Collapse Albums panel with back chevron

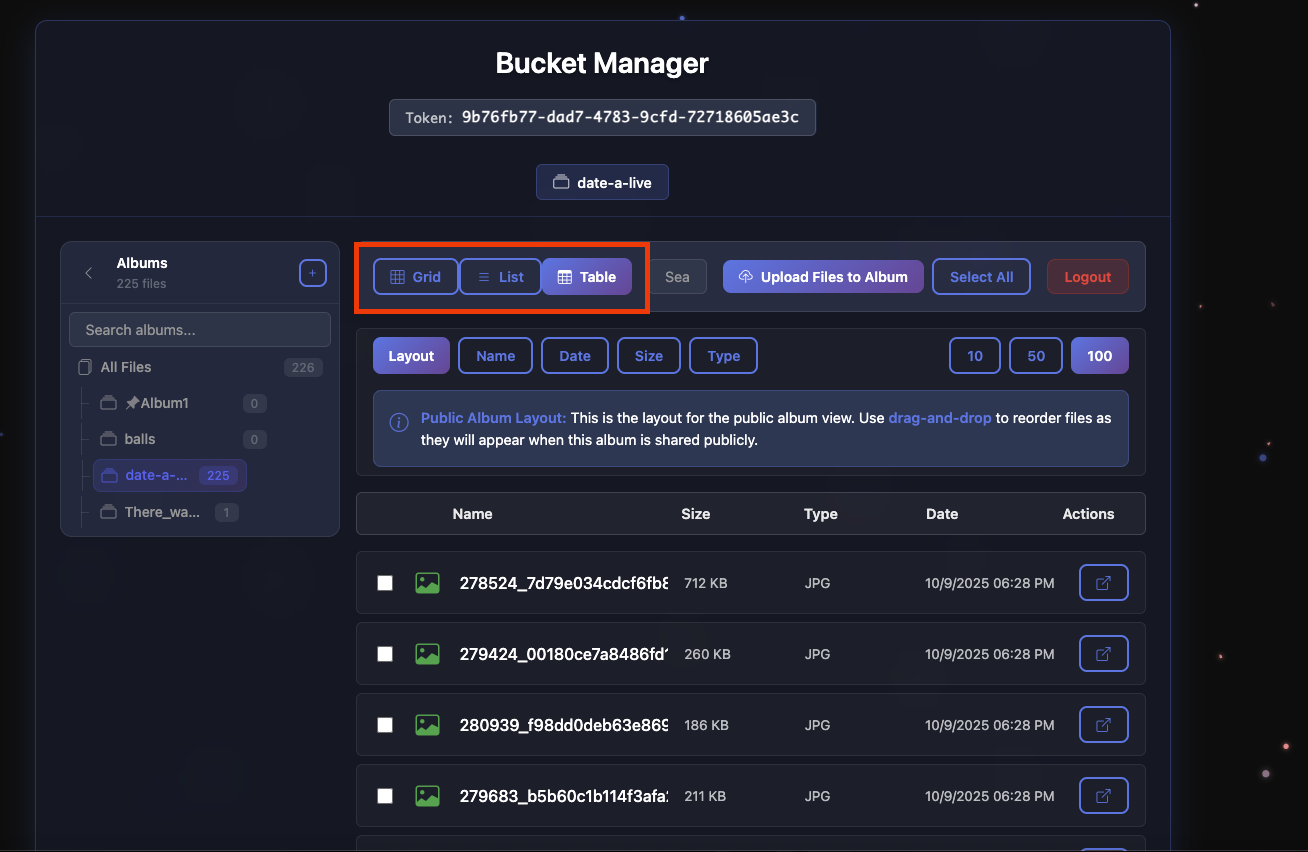(89, 273)
